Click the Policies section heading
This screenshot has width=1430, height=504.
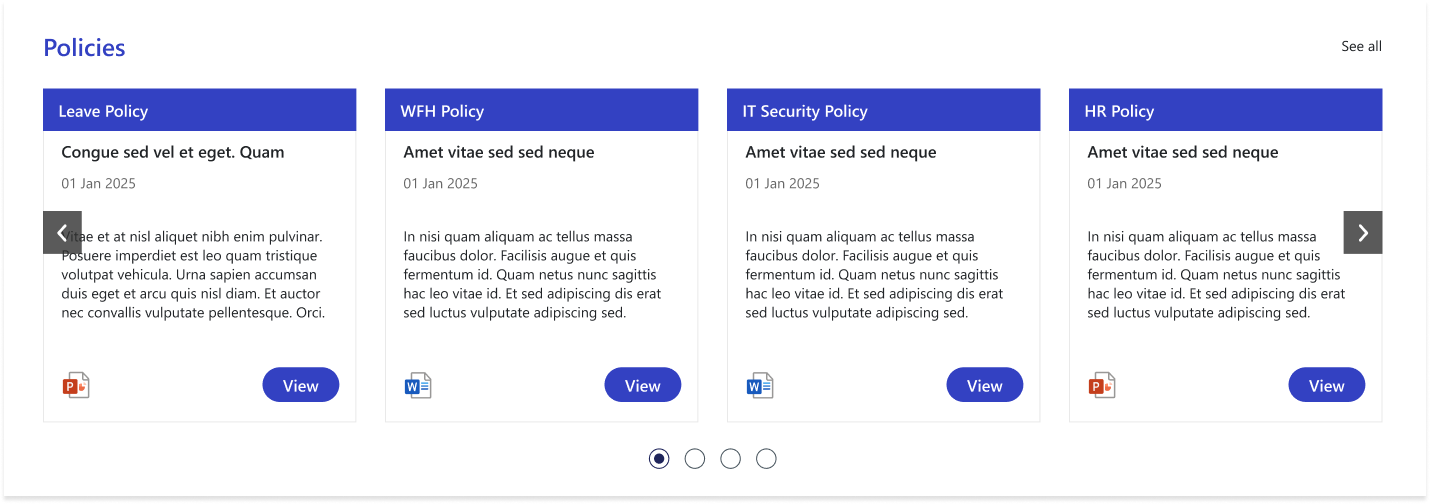84,48
